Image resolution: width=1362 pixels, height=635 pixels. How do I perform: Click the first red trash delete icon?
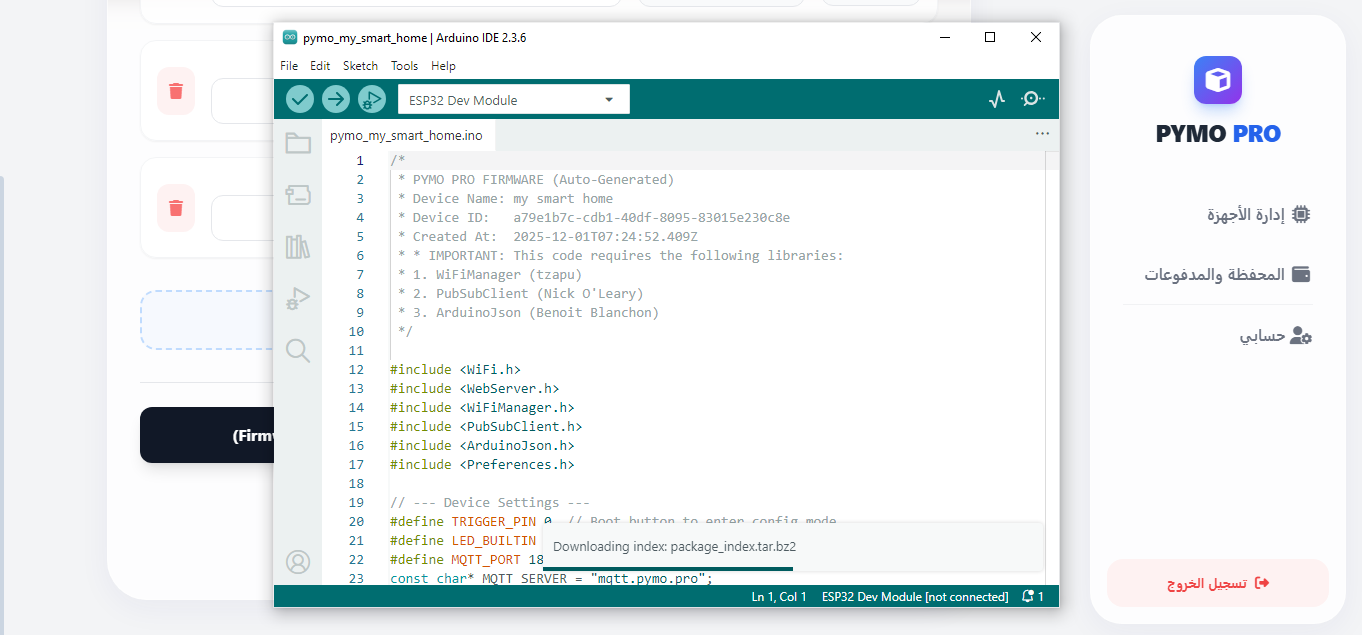click(x=176, y=91)
